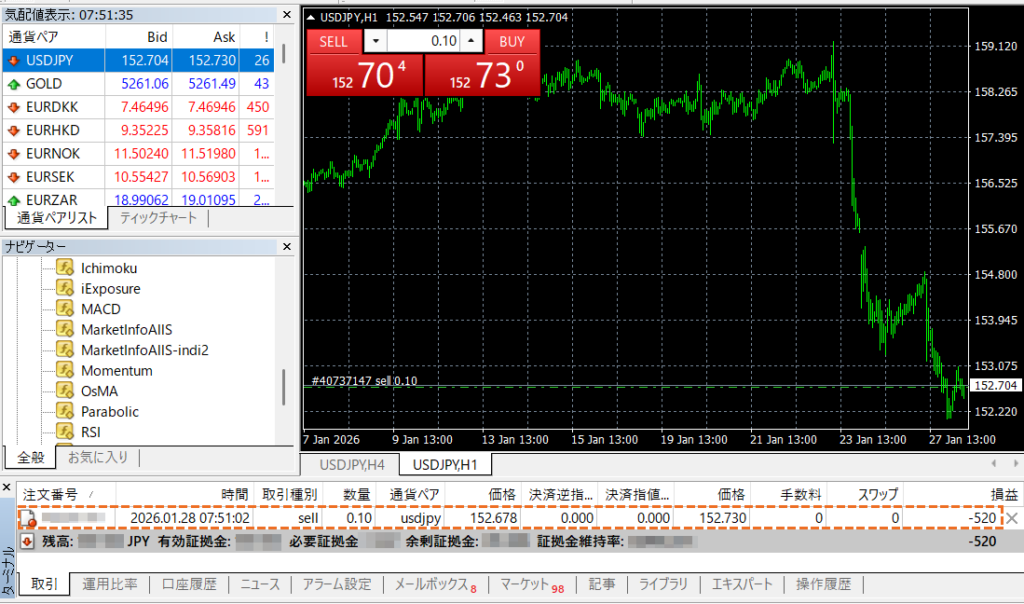Decrease lot volume with down arrow
The image size is (1024, 604).
click(374, 41)
